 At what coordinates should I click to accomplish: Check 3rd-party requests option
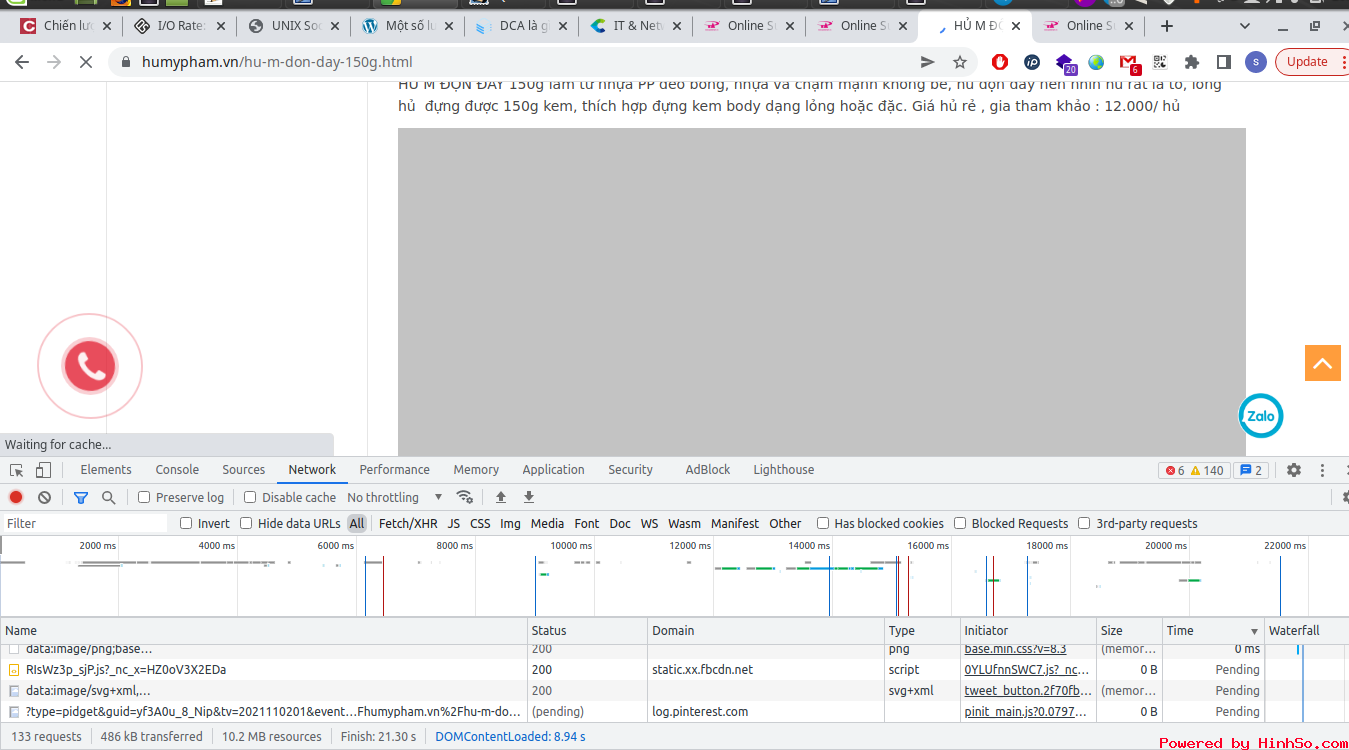(x=1084, y=523)
